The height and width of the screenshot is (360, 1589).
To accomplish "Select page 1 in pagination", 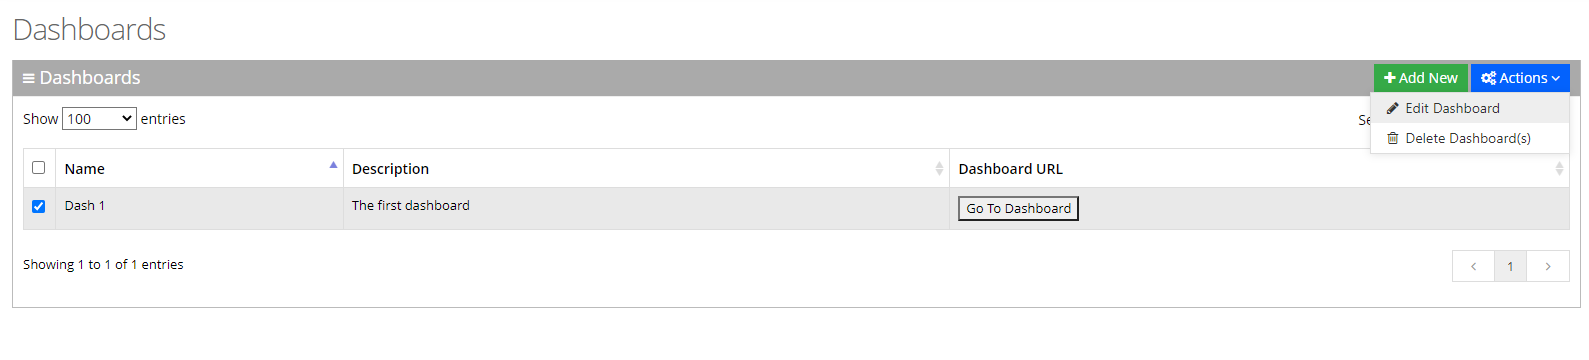I will tap(1510, 266).
